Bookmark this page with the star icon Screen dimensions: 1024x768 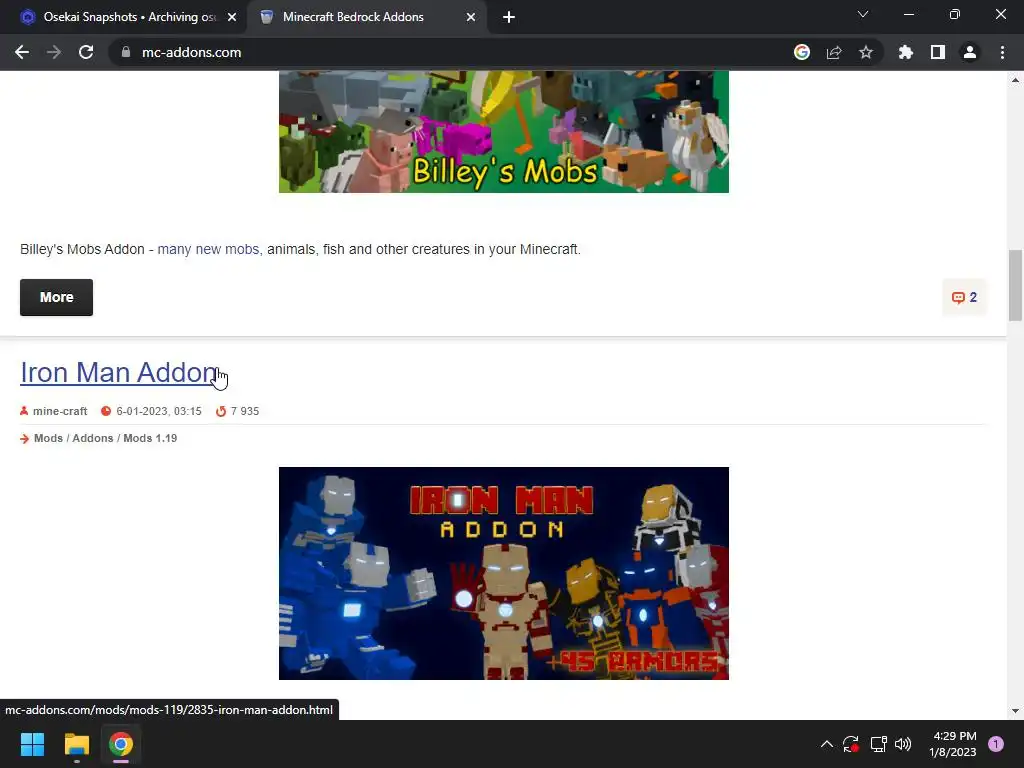pyautogui.click(x=866, y=52)
